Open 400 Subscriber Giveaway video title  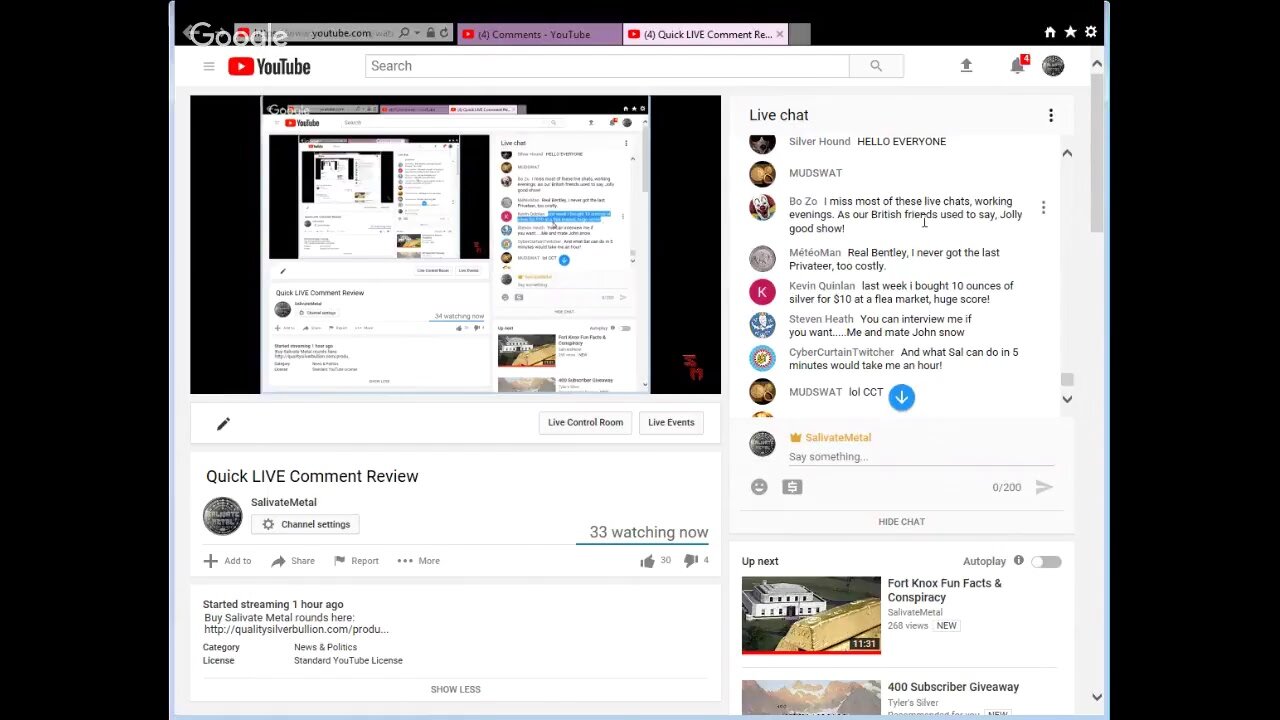pyautogui.click(x=953, y=687)
